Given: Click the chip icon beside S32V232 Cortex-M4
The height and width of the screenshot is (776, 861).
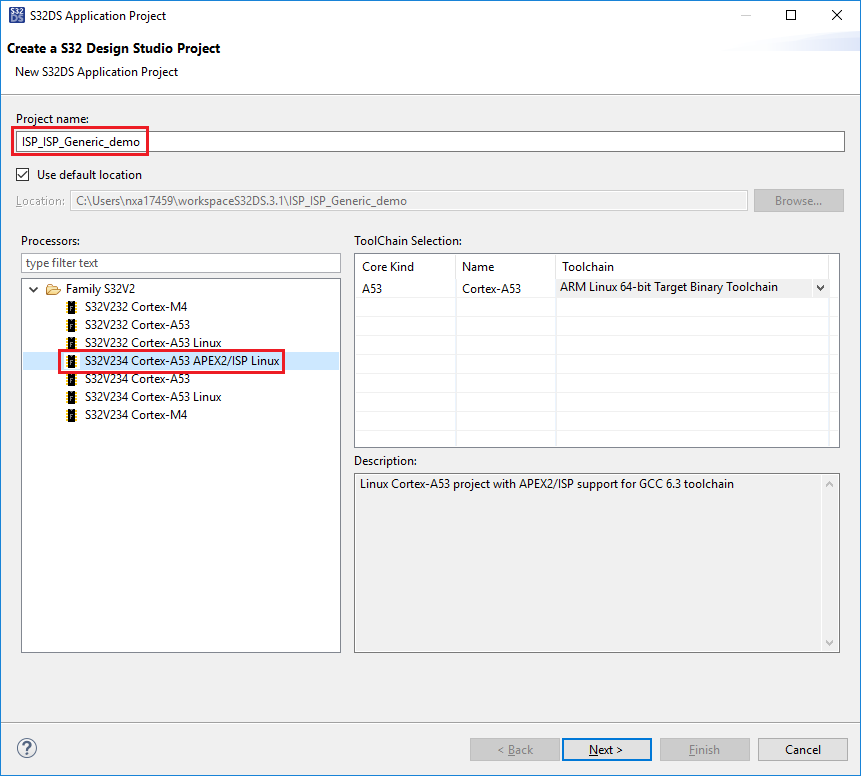Looking at the screenshot, I should pos(71,307).
